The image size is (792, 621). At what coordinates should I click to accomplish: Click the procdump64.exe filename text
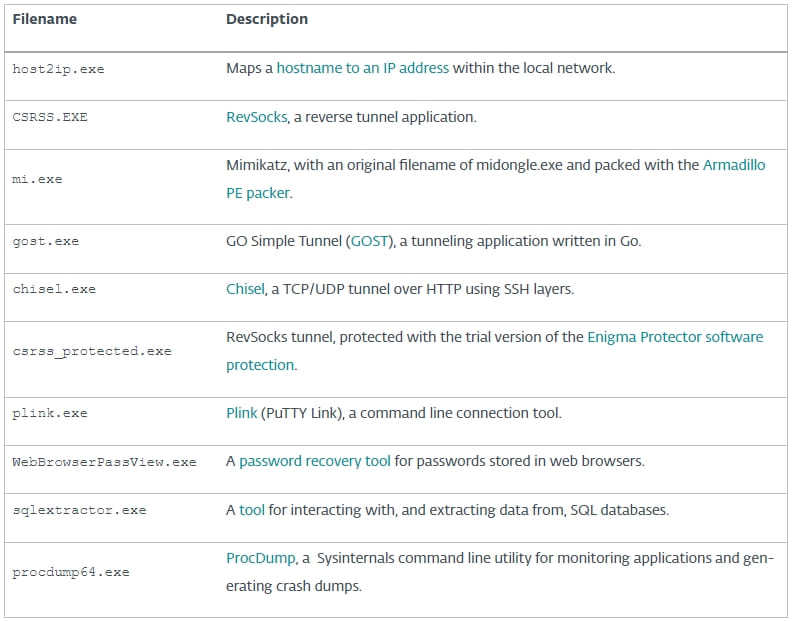pyautogui.click(x=71, y=572)
